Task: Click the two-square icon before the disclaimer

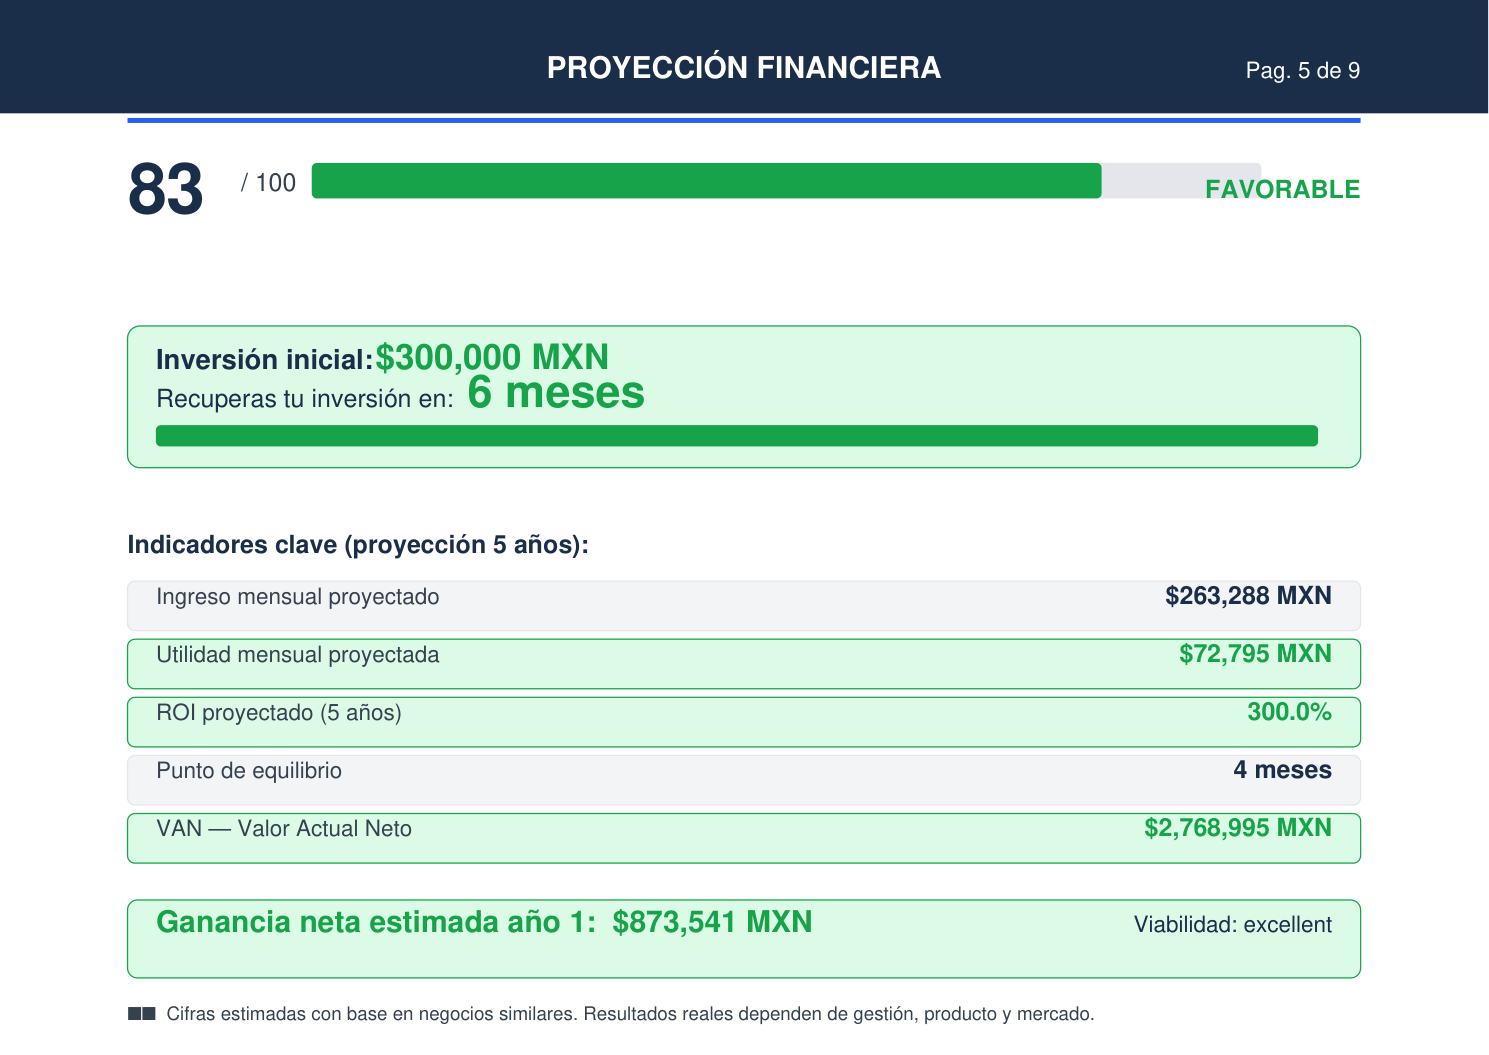Action: (x=142, y=1014)
